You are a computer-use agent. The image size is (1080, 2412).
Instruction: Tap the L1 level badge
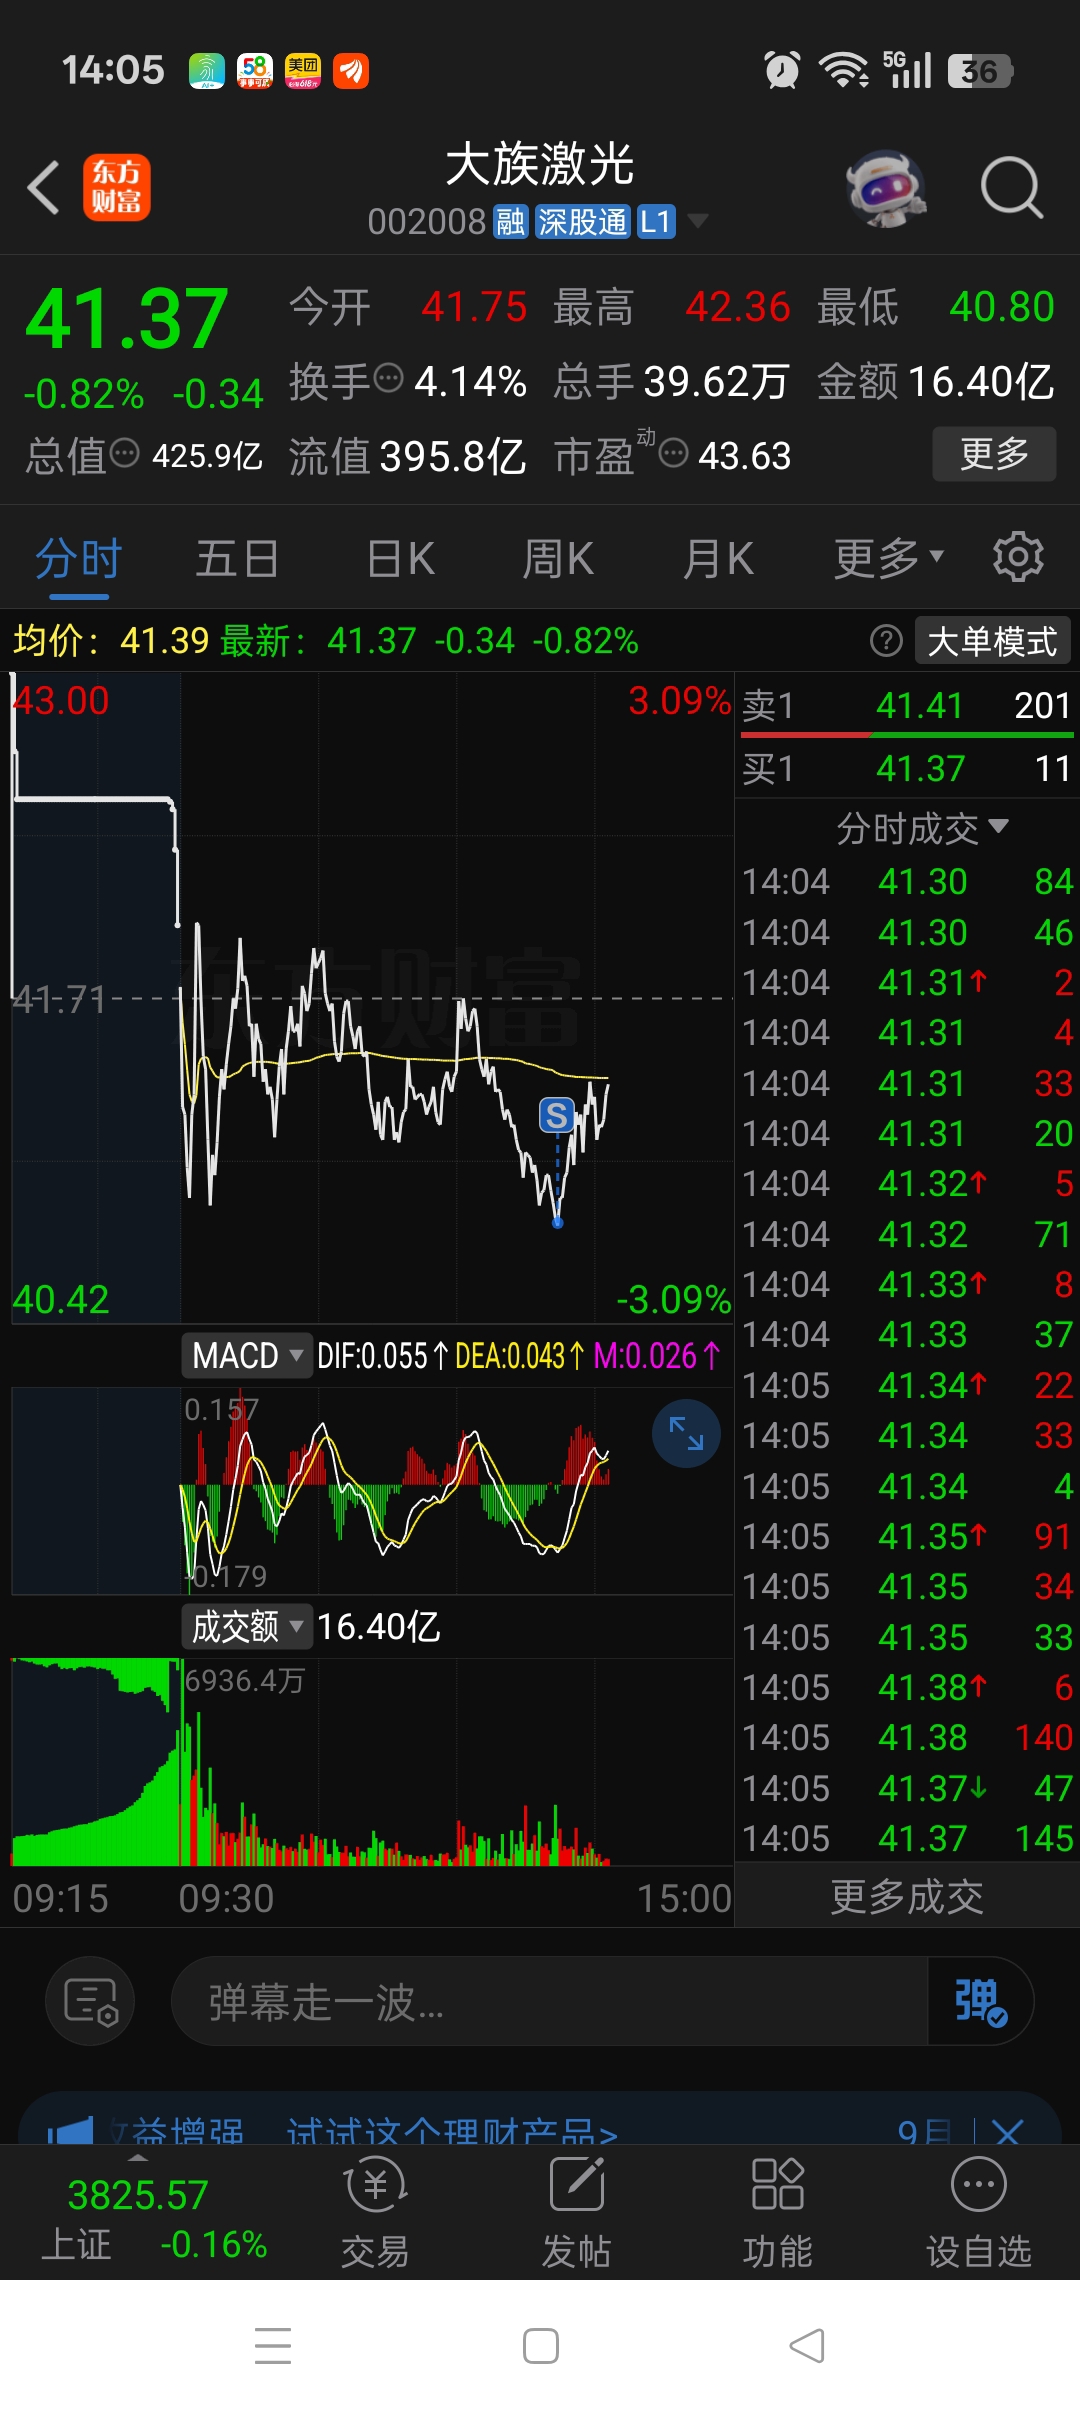click(x=656, y=222)
